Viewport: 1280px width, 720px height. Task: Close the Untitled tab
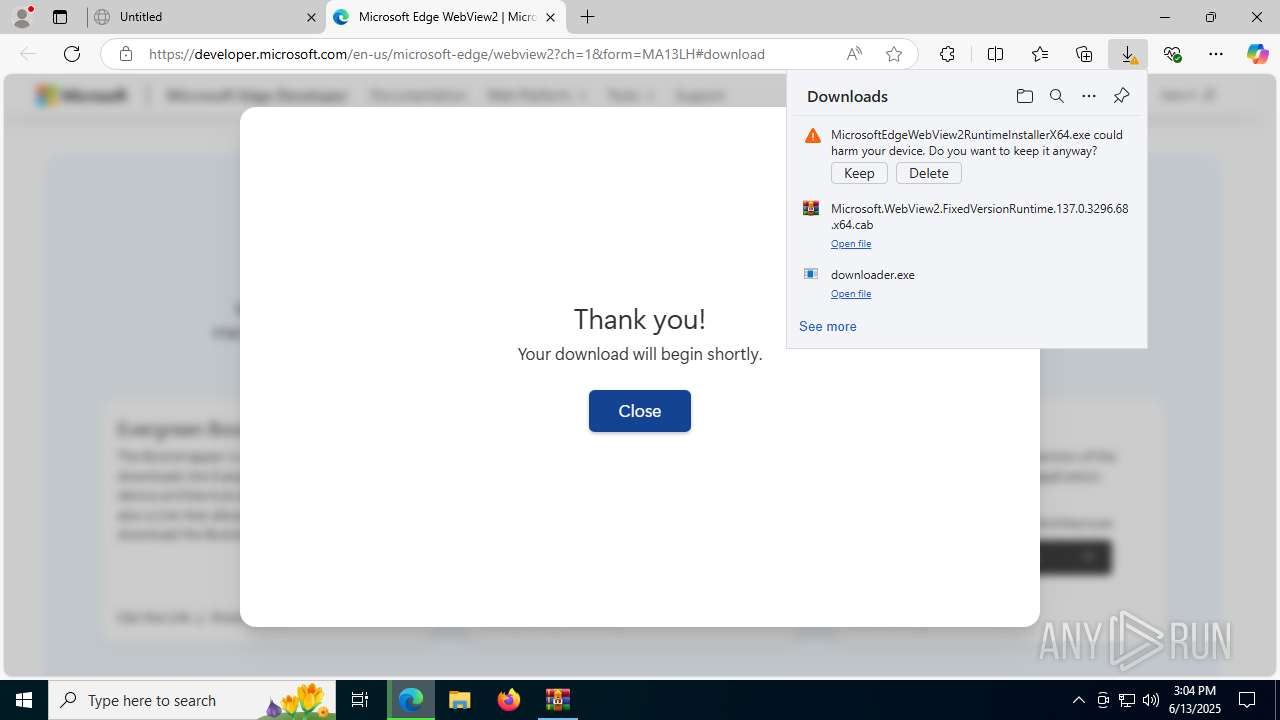(x=311, y=17)
